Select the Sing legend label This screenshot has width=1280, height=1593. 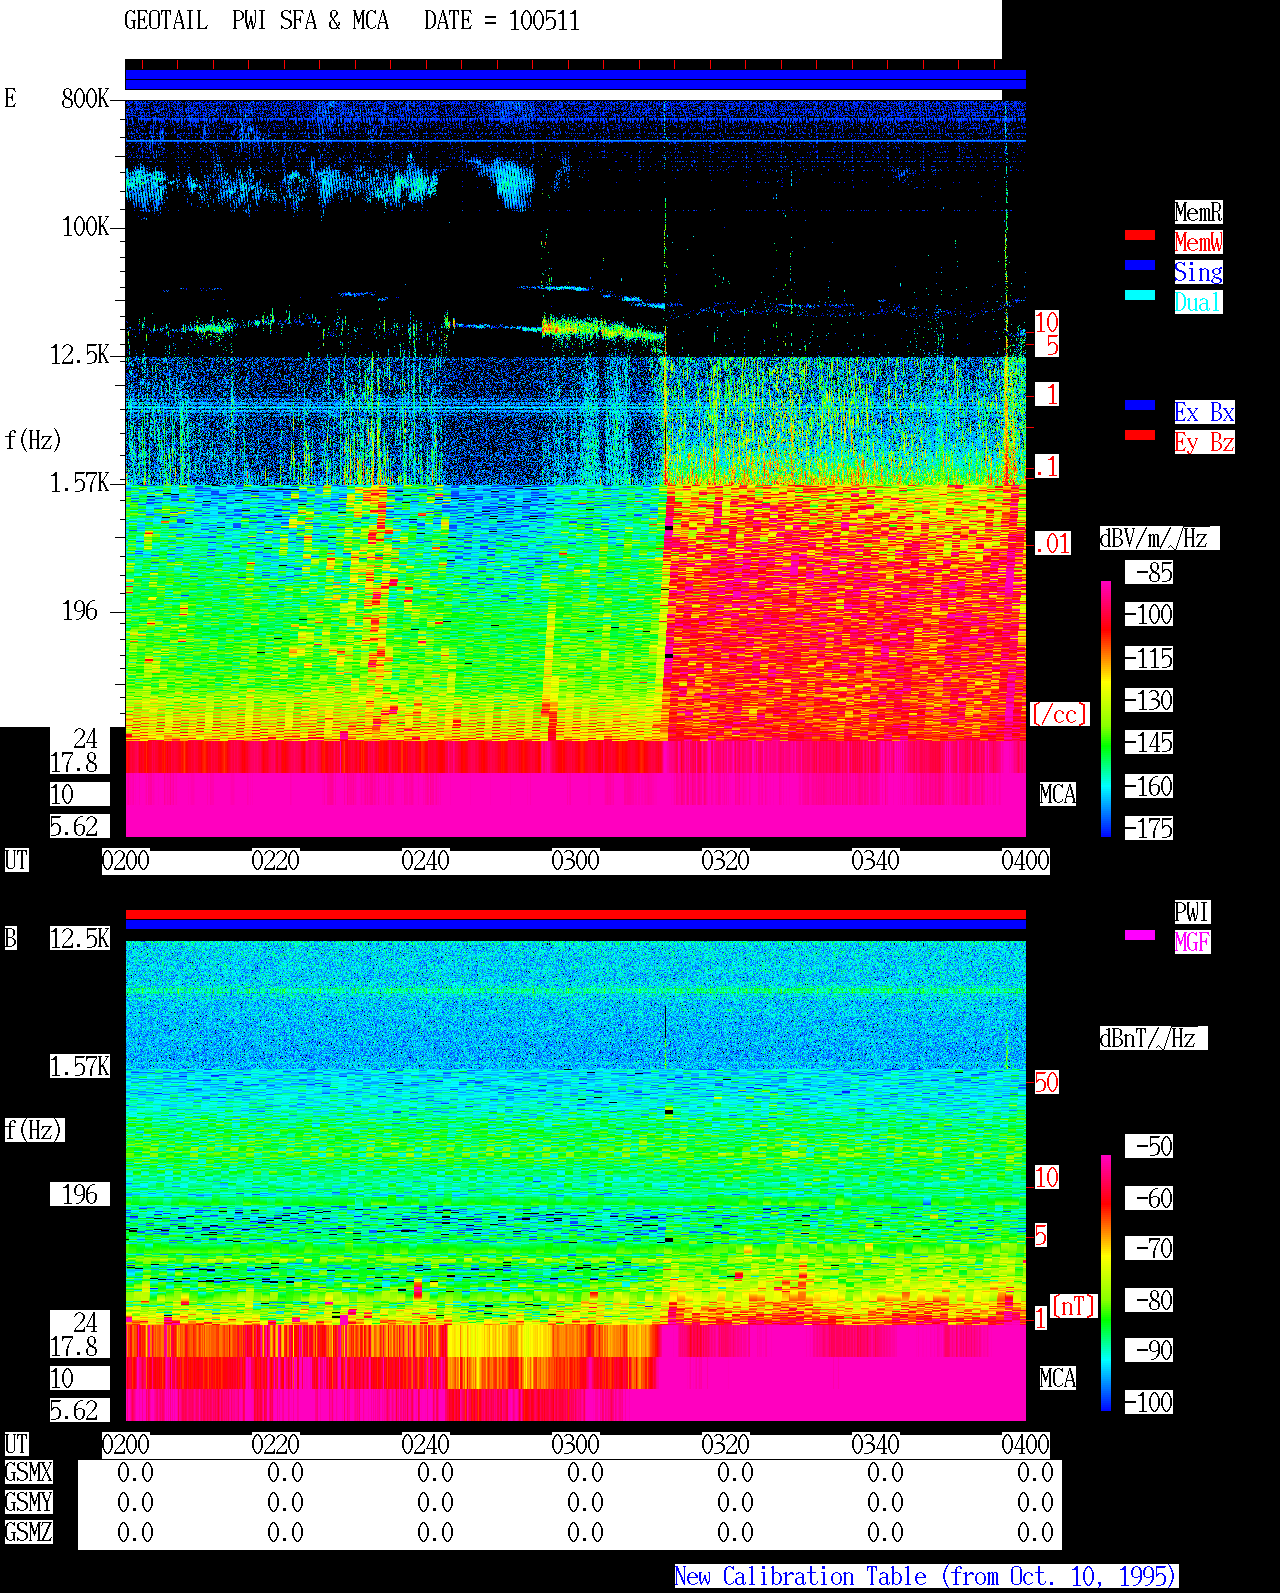[1198, 272]
